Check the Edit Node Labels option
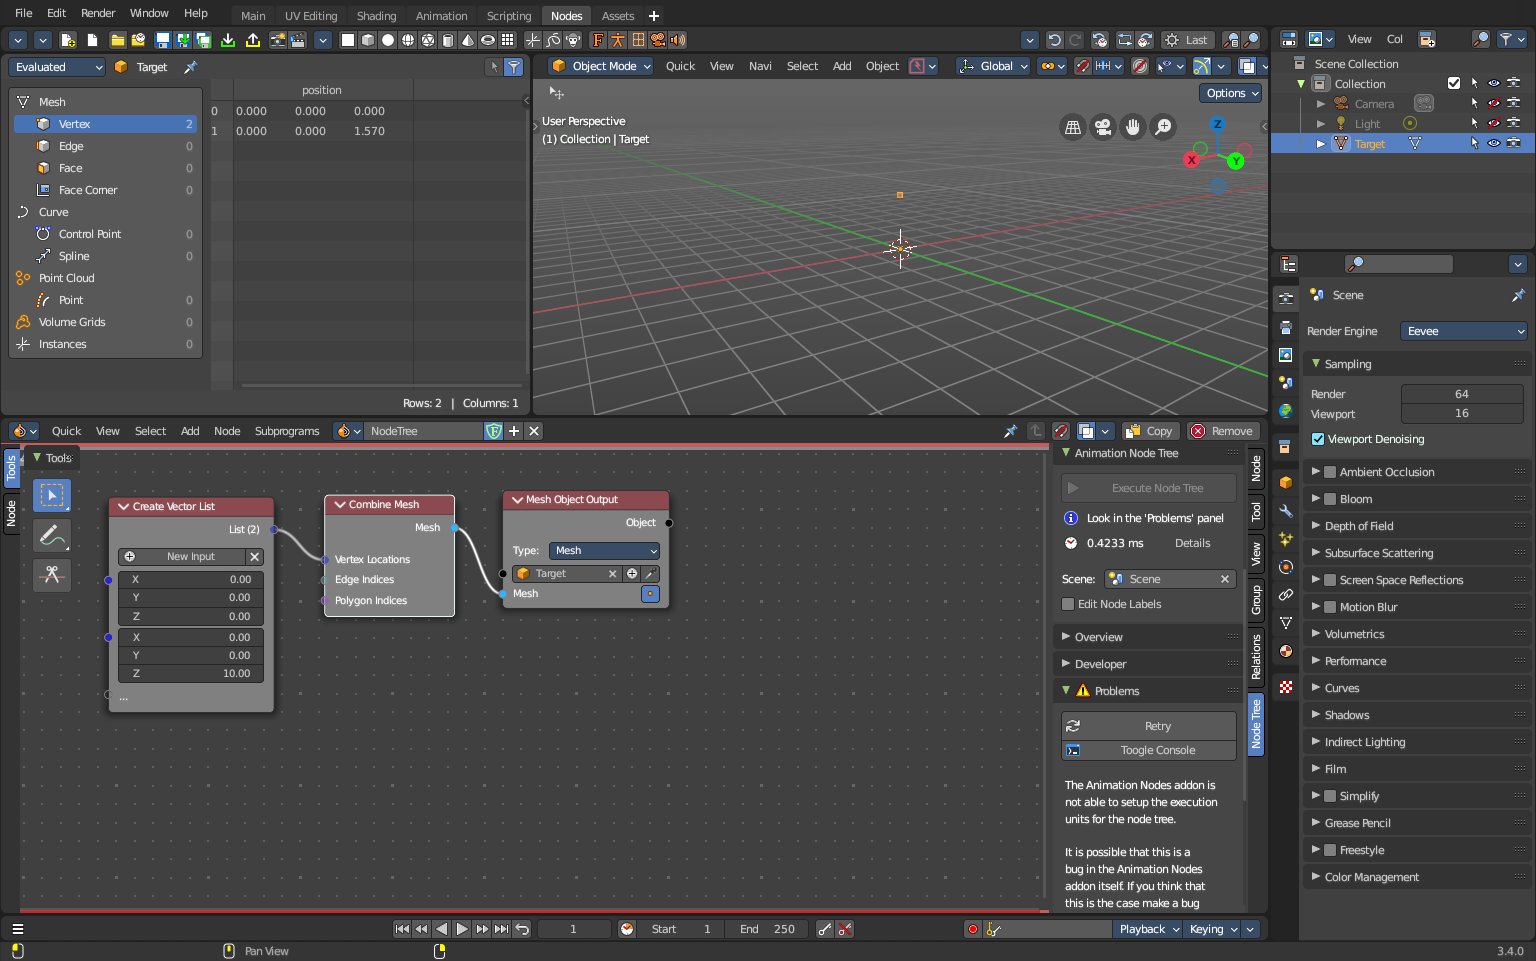1536x961 pixels. [x=1068, y=604]
